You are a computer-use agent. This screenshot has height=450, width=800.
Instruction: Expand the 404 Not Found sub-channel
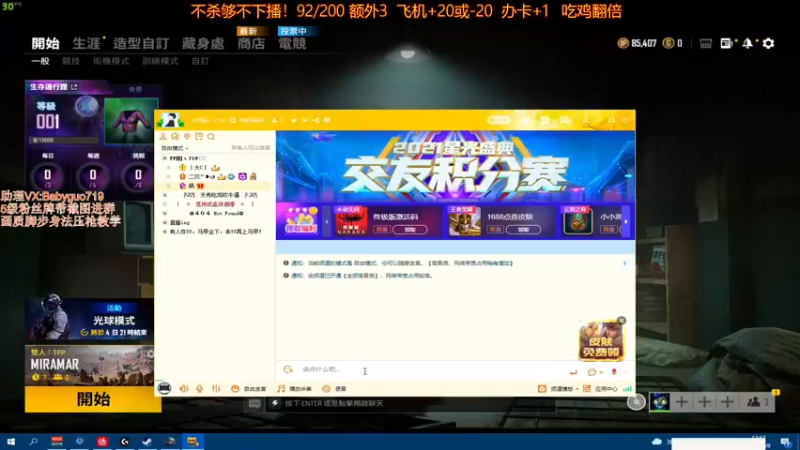[x=164, y=213]
